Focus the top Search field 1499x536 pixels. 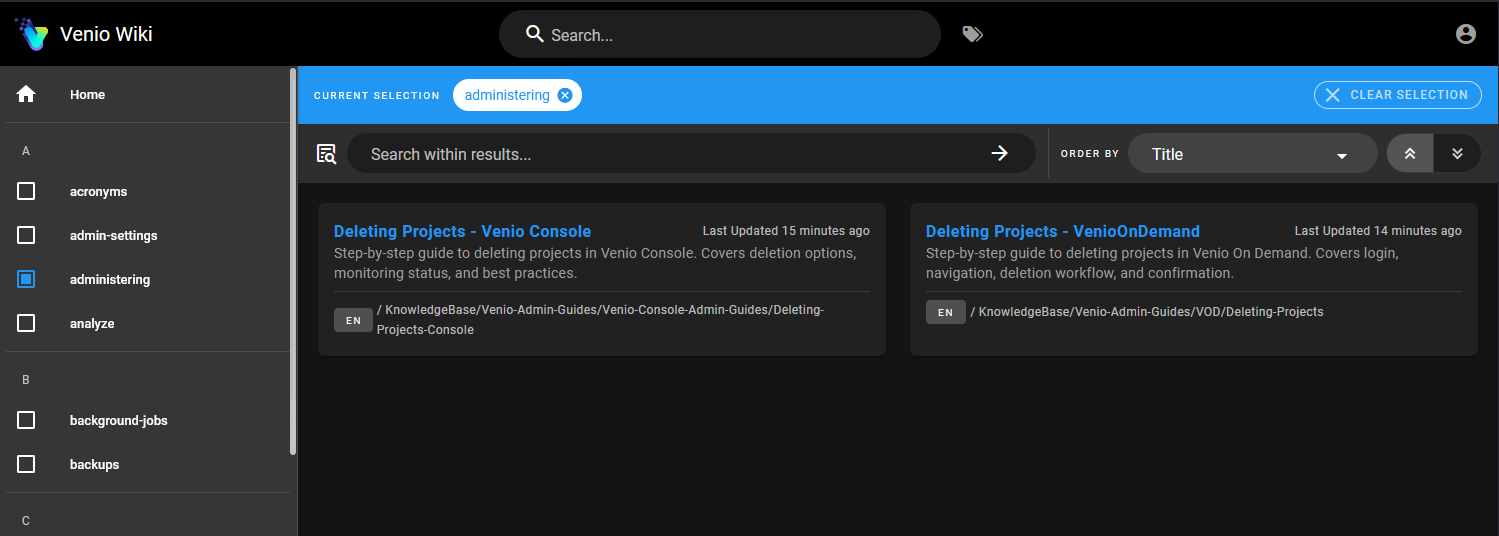tap(720, 34)
